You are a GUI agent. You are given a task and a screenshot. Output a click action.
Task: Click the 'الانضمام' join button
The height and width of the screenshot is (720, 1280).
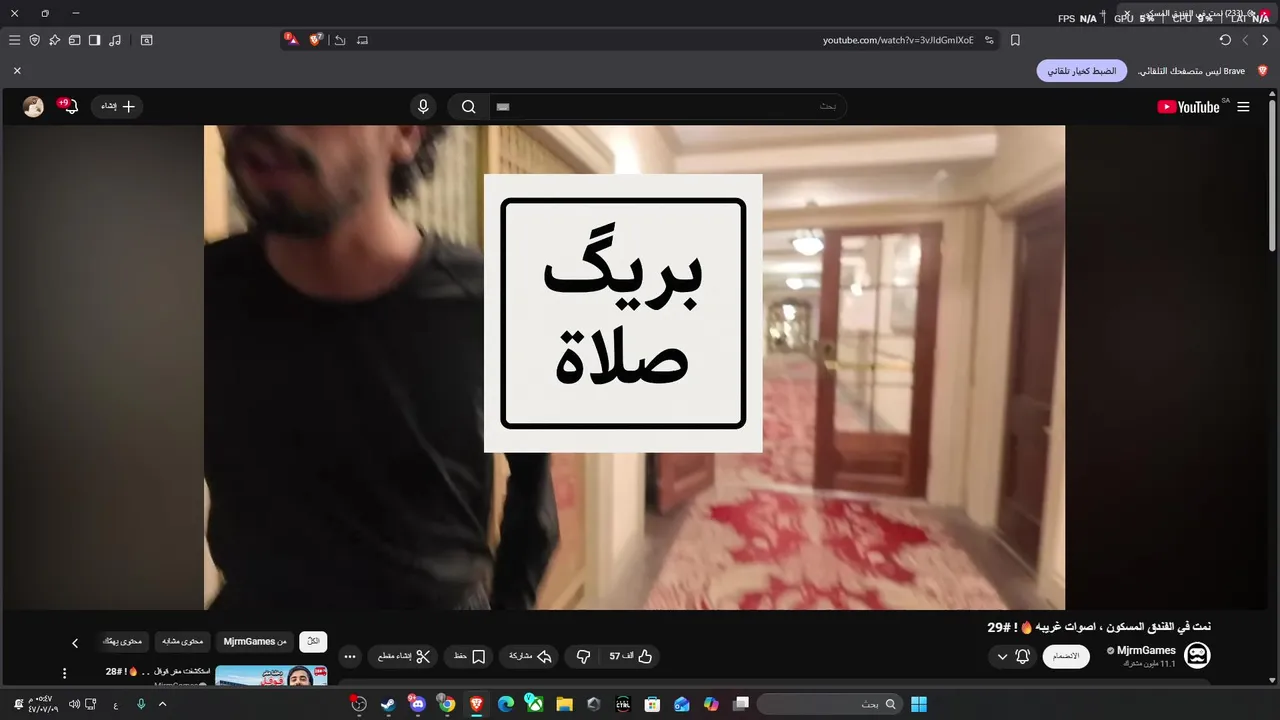point(1067,656)
